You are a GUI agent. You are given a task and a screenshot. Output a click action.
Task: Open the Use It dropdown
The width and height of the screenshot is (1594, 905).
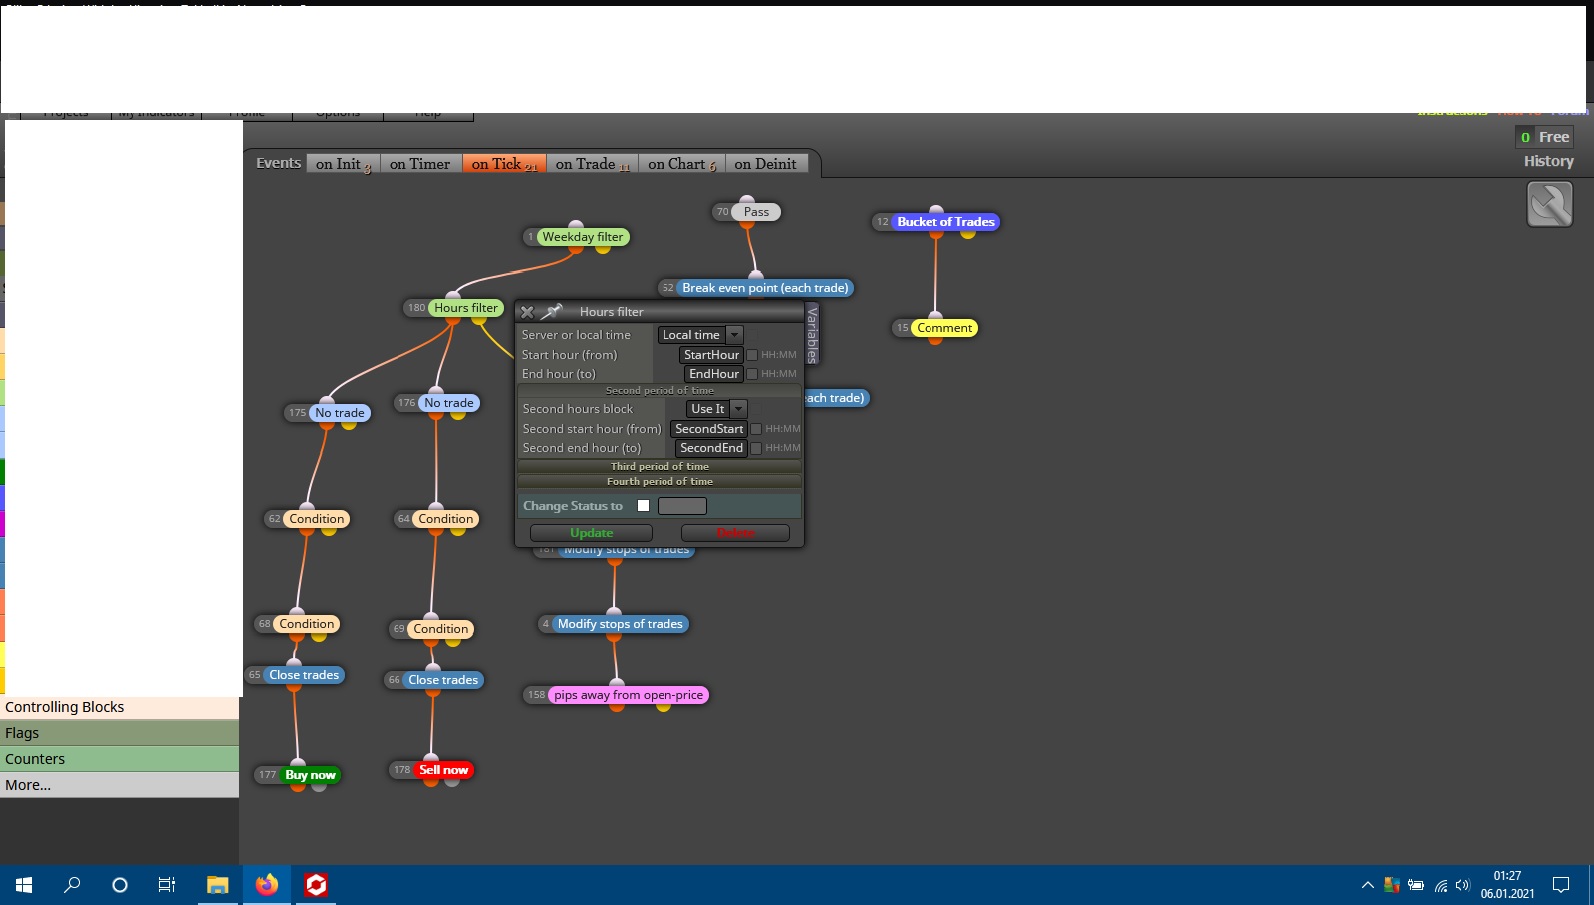pyautogui.click(x=716, y=409)
